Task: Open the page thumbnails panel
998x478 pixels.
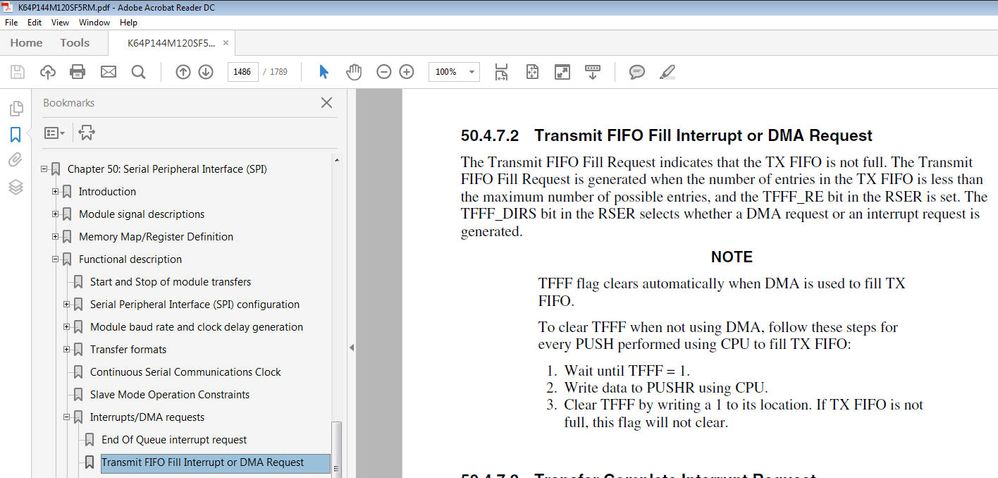Action: click(x=16, y=108)
